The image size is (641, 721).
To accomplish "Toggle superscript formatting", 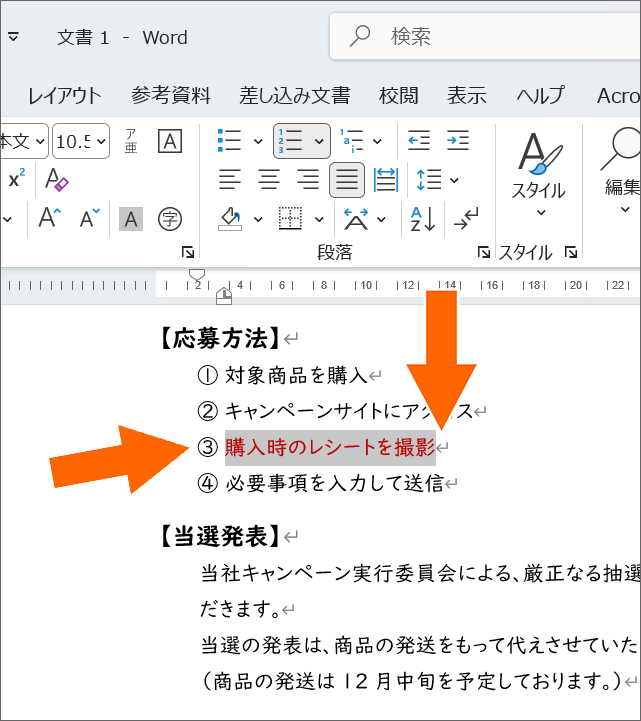I will point(17,179).
